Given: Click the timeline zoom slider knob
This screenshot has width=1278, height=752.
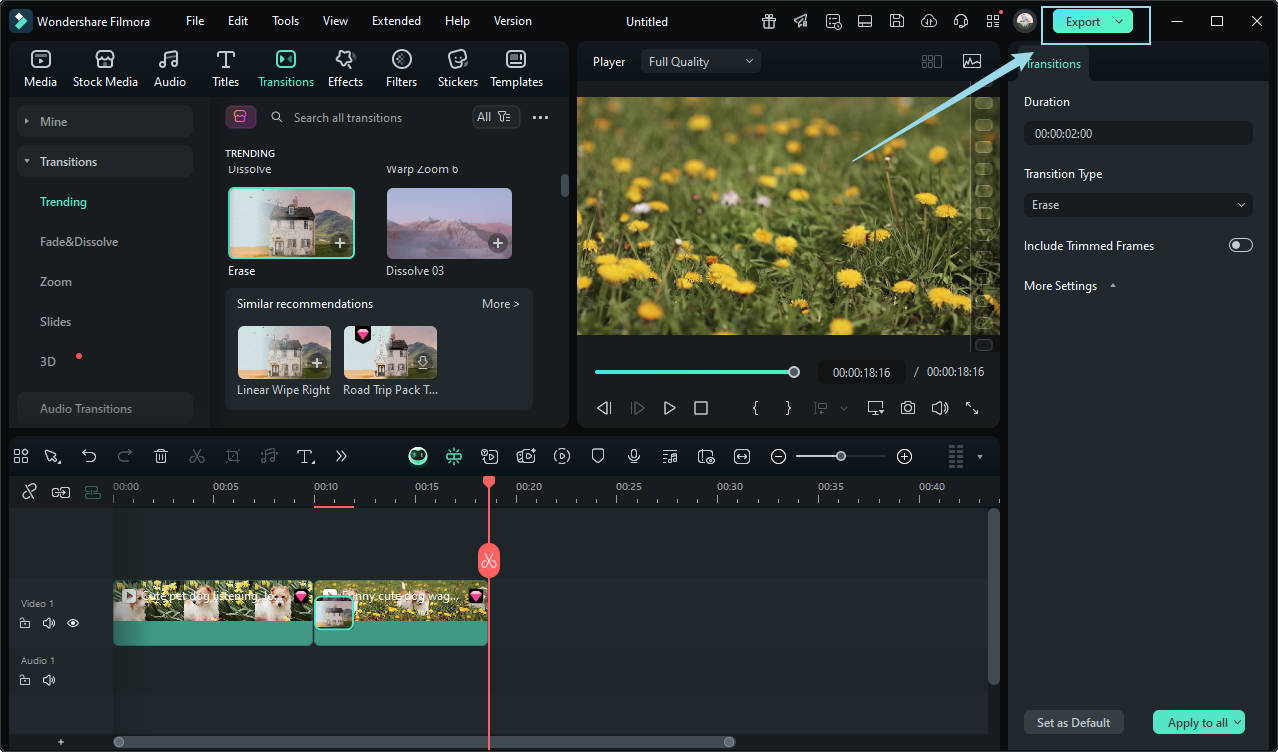Looking at the screenshot, I should pos(841,456).
